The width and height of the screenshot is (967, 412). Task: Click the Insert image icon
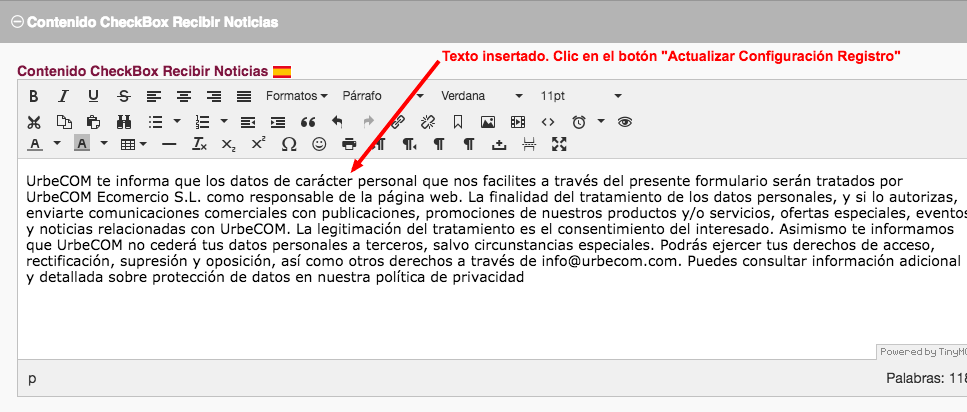[488, 122]
